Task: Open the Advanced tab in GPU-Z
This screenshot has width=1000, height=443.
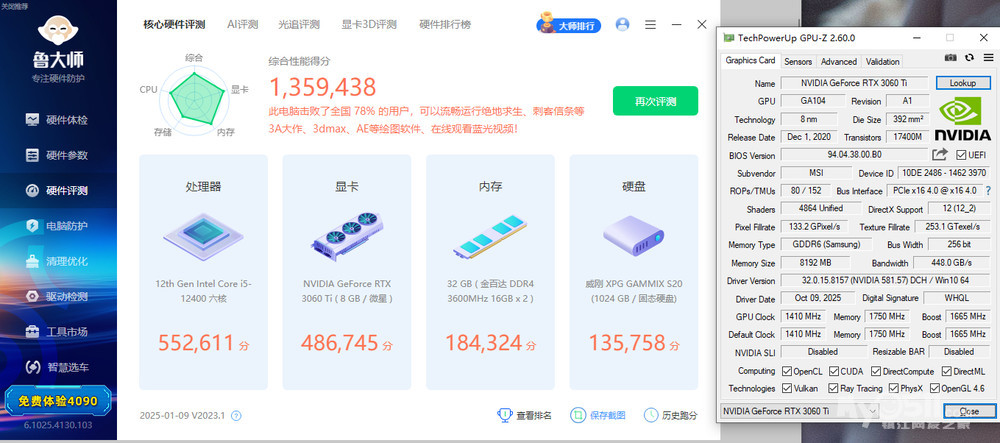Action: [x=838, y=61]
